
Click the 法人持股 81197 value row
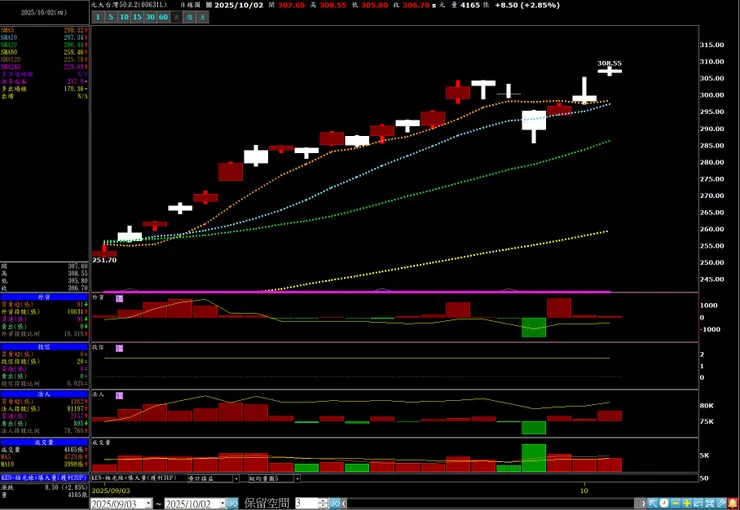pos(44,409)
